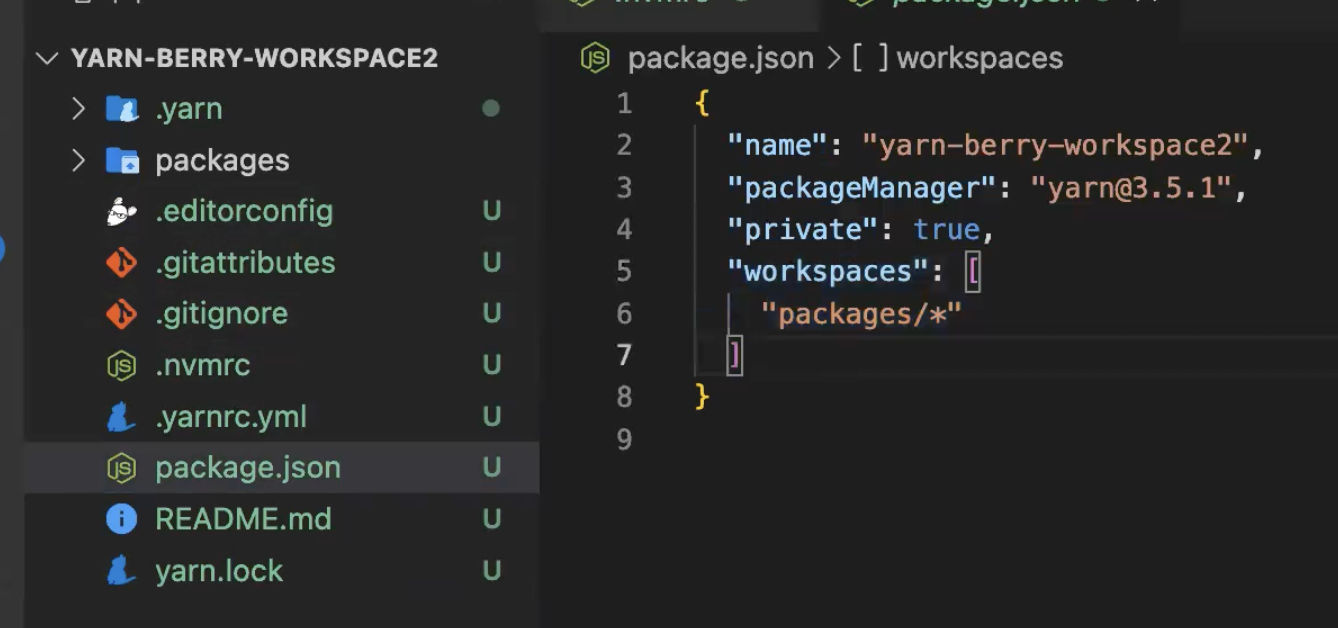Click the workspaces breadcrumb segment
Viewport: 1338px width, 628px height.
980,58
